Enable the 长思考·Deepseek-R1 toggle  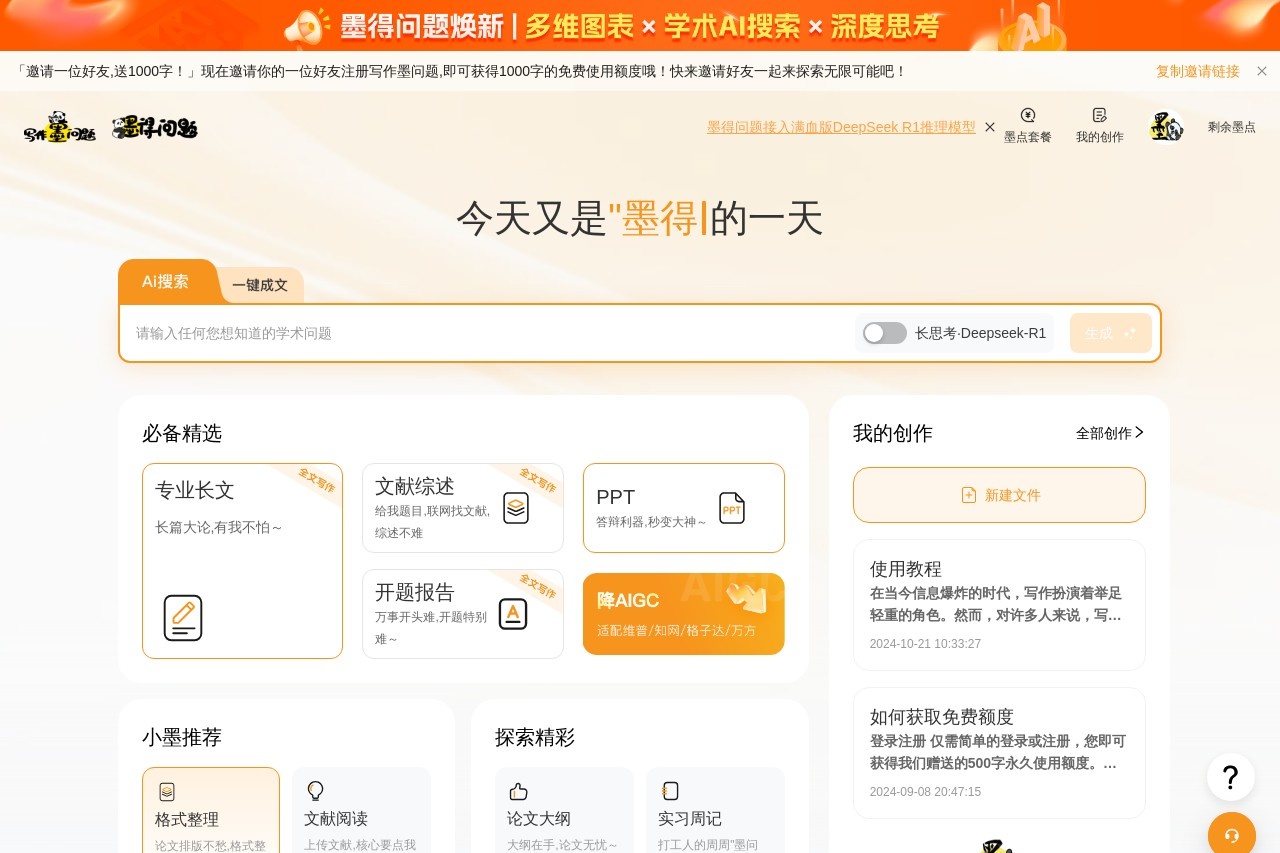pos(884,332)
